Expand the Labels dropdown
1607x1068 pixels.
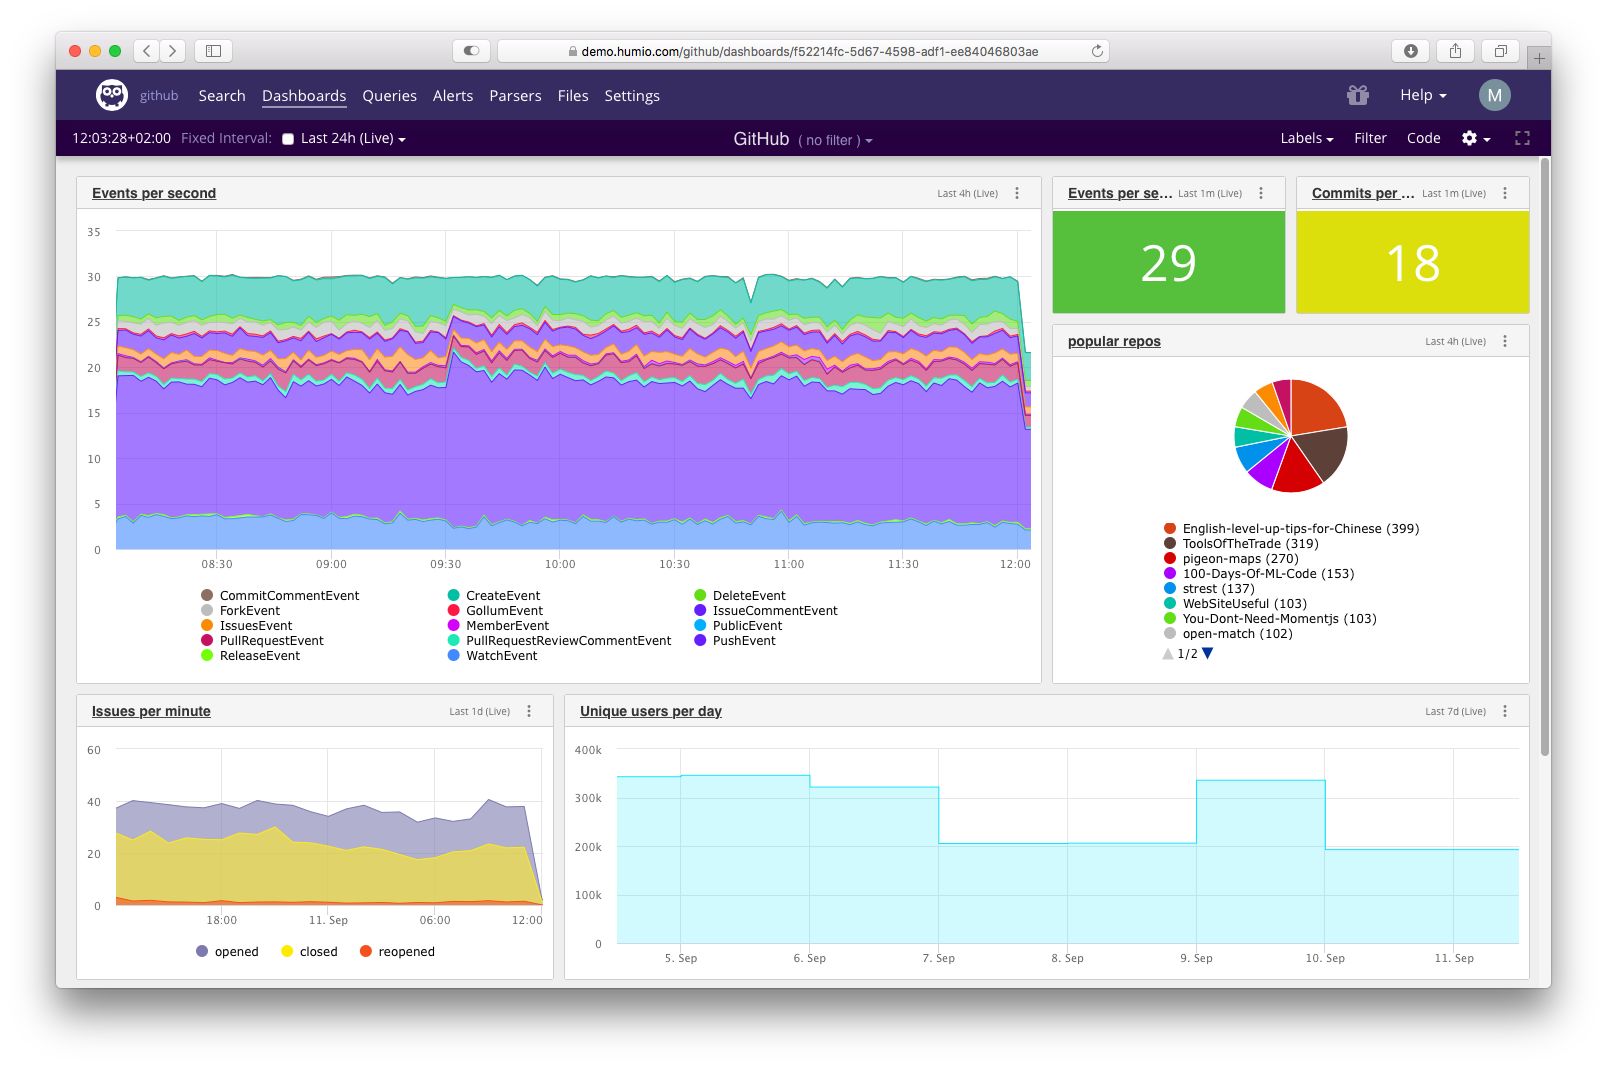coord(1305,138)
